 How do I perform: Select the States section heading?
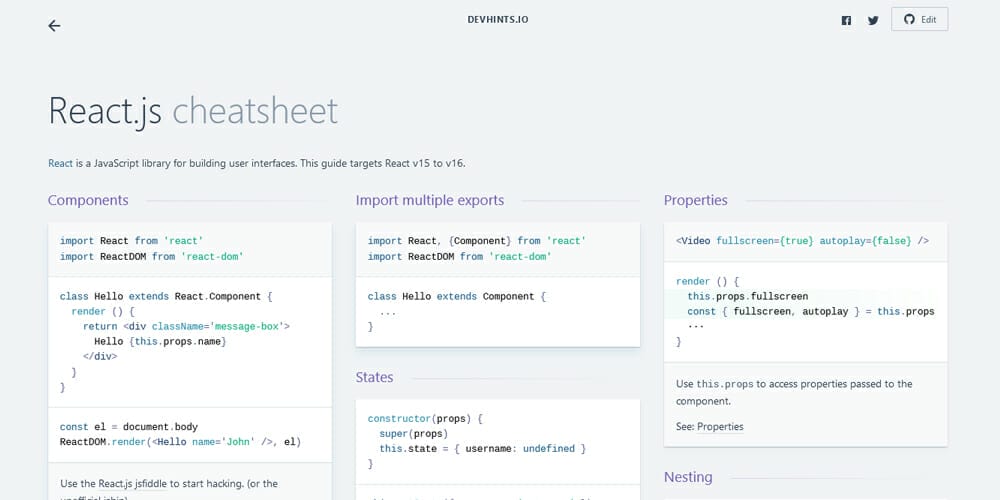[374, 377]
